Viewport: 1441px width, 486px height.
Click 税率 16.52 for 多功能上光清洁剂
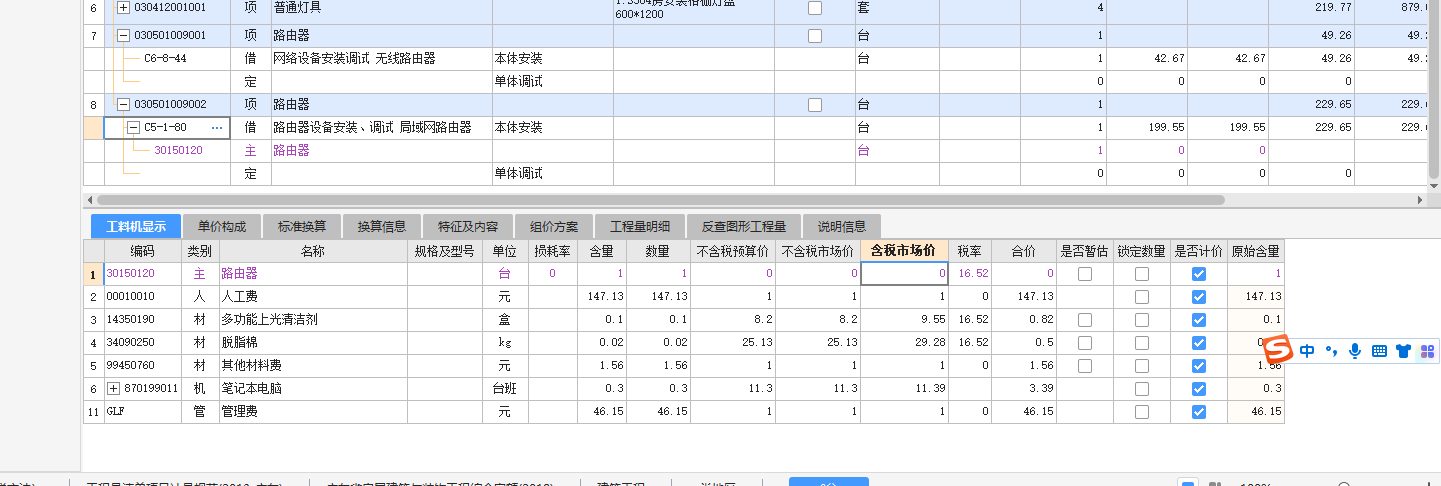(970, 320)
